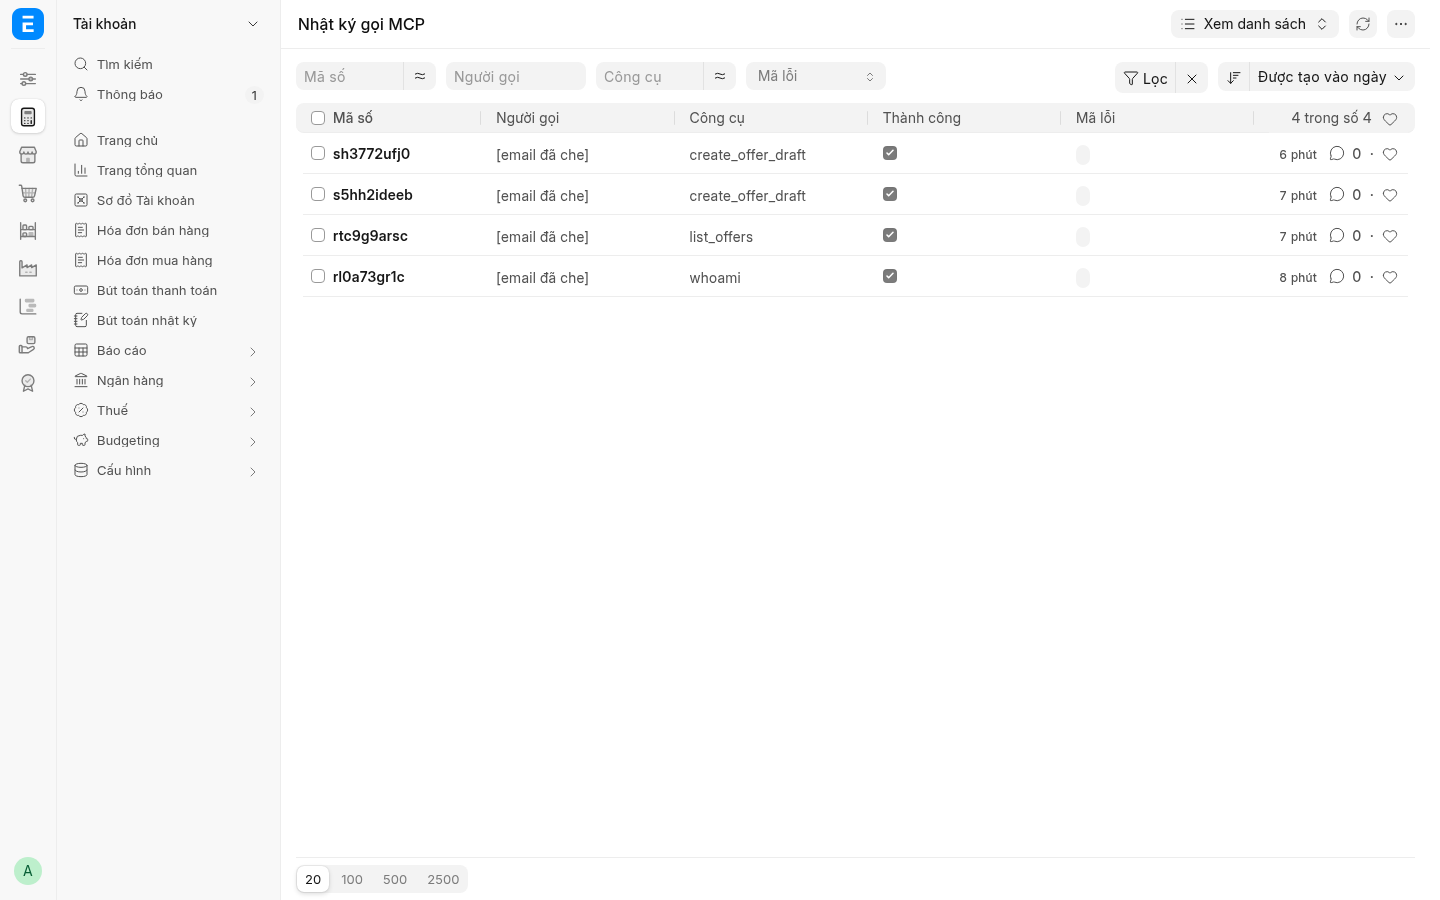Open the award badge sidebar icon

click(x=28, y=383)
